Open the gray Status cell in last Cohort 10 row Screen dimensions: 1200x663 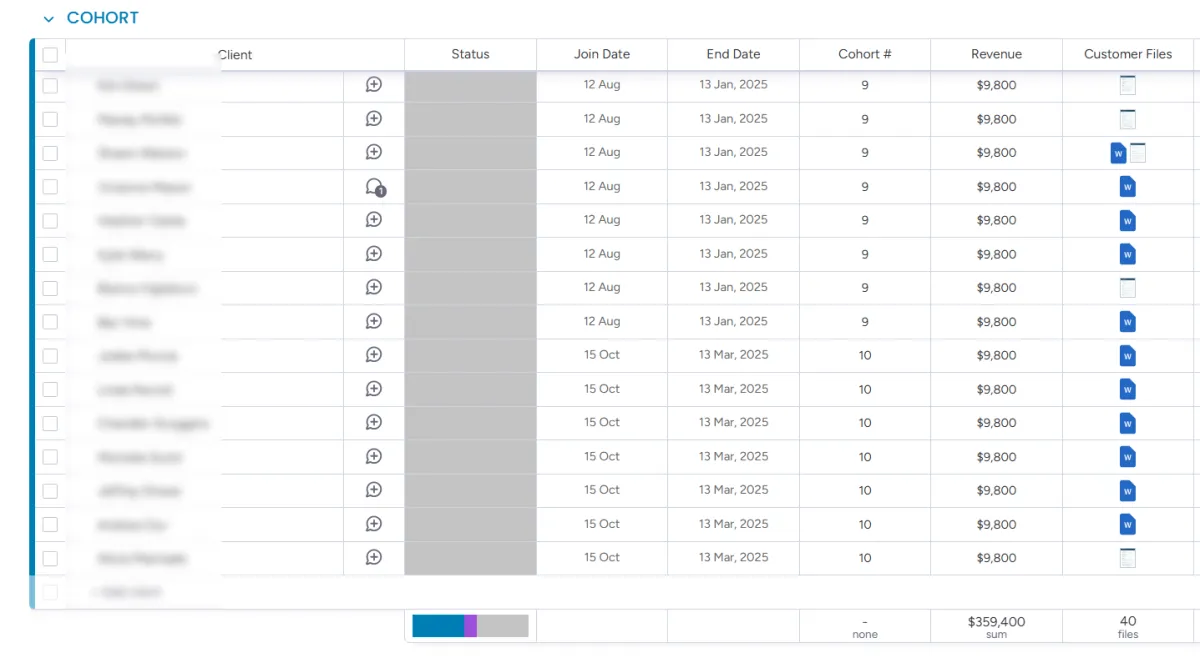pos(470,558)
